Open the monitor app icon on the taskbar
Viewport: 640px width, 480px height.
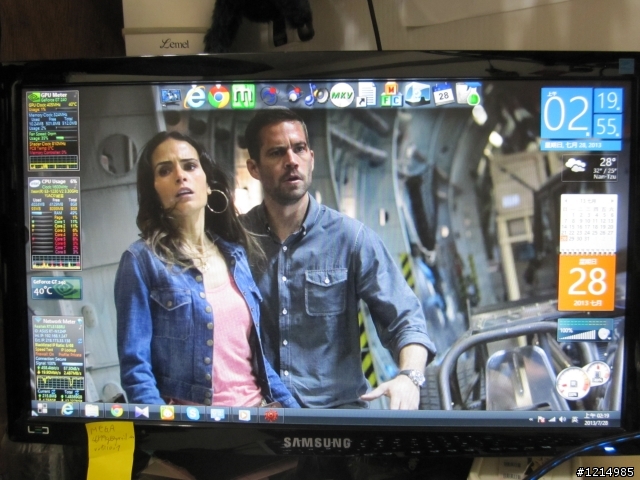point(218,414)
